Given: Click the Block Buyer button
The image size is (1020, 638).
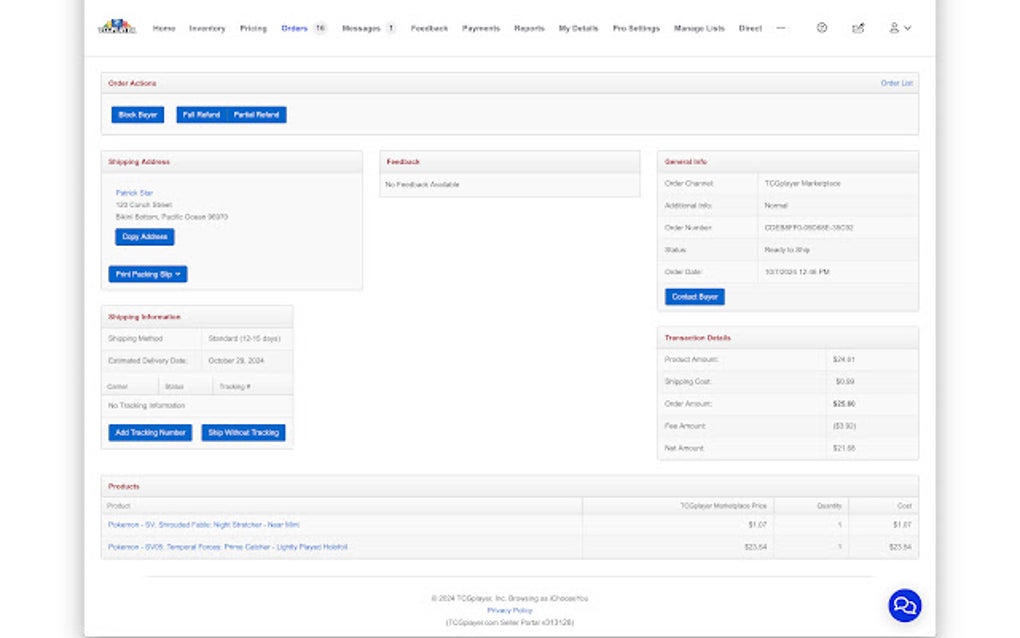Looking at the screenshot, I should coord(136,114).
